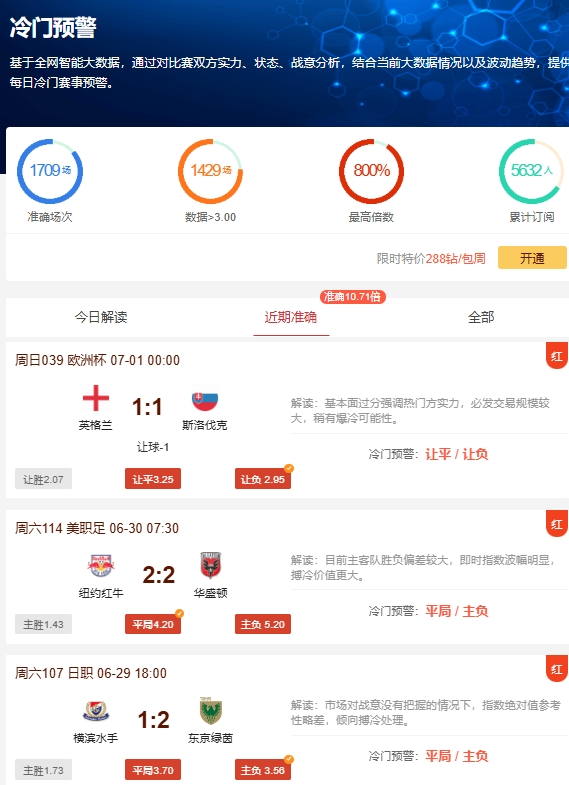Image resolution: width=569 pixels, height=785 pixels.
Task: Select the Yokohama Marinos team logo
Action: coord(96,711)
